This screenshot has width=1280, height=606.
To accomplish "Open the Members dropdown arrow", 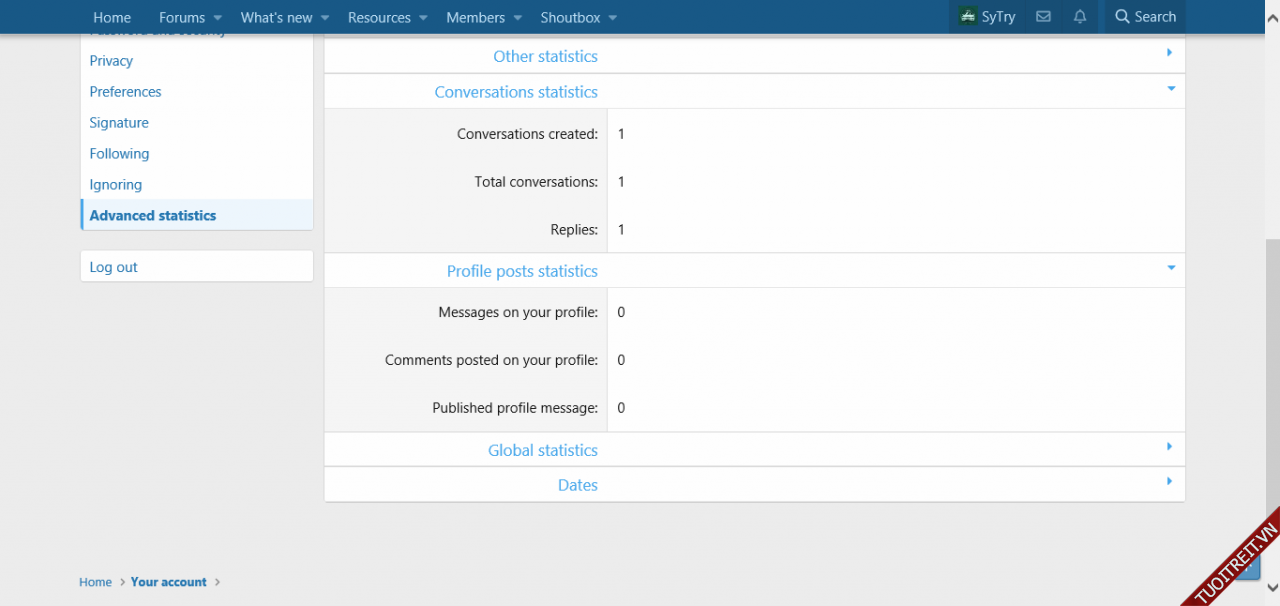I will click(517, 18).
